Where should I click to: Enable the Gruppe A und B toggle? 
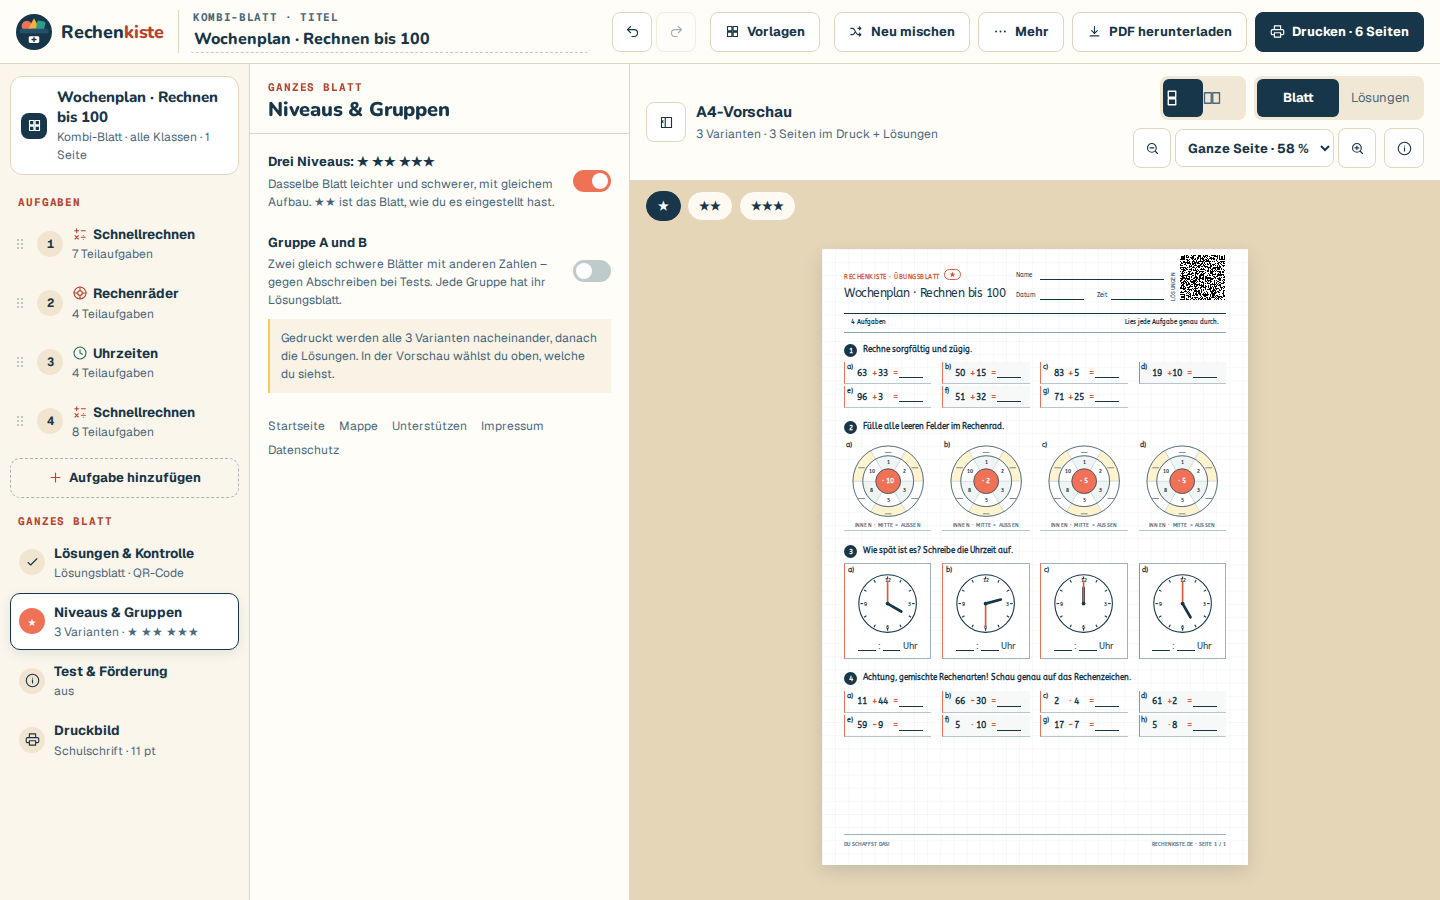[x=592, y=271]
